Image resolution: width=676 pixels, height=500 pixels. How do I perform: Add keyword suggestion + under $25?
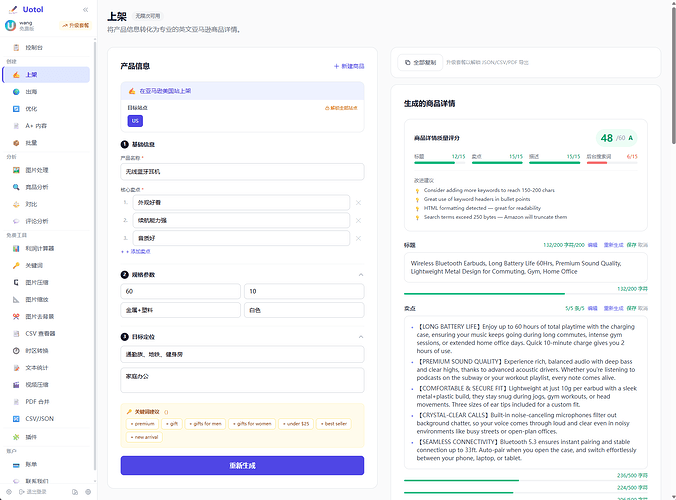pos(296,424)
